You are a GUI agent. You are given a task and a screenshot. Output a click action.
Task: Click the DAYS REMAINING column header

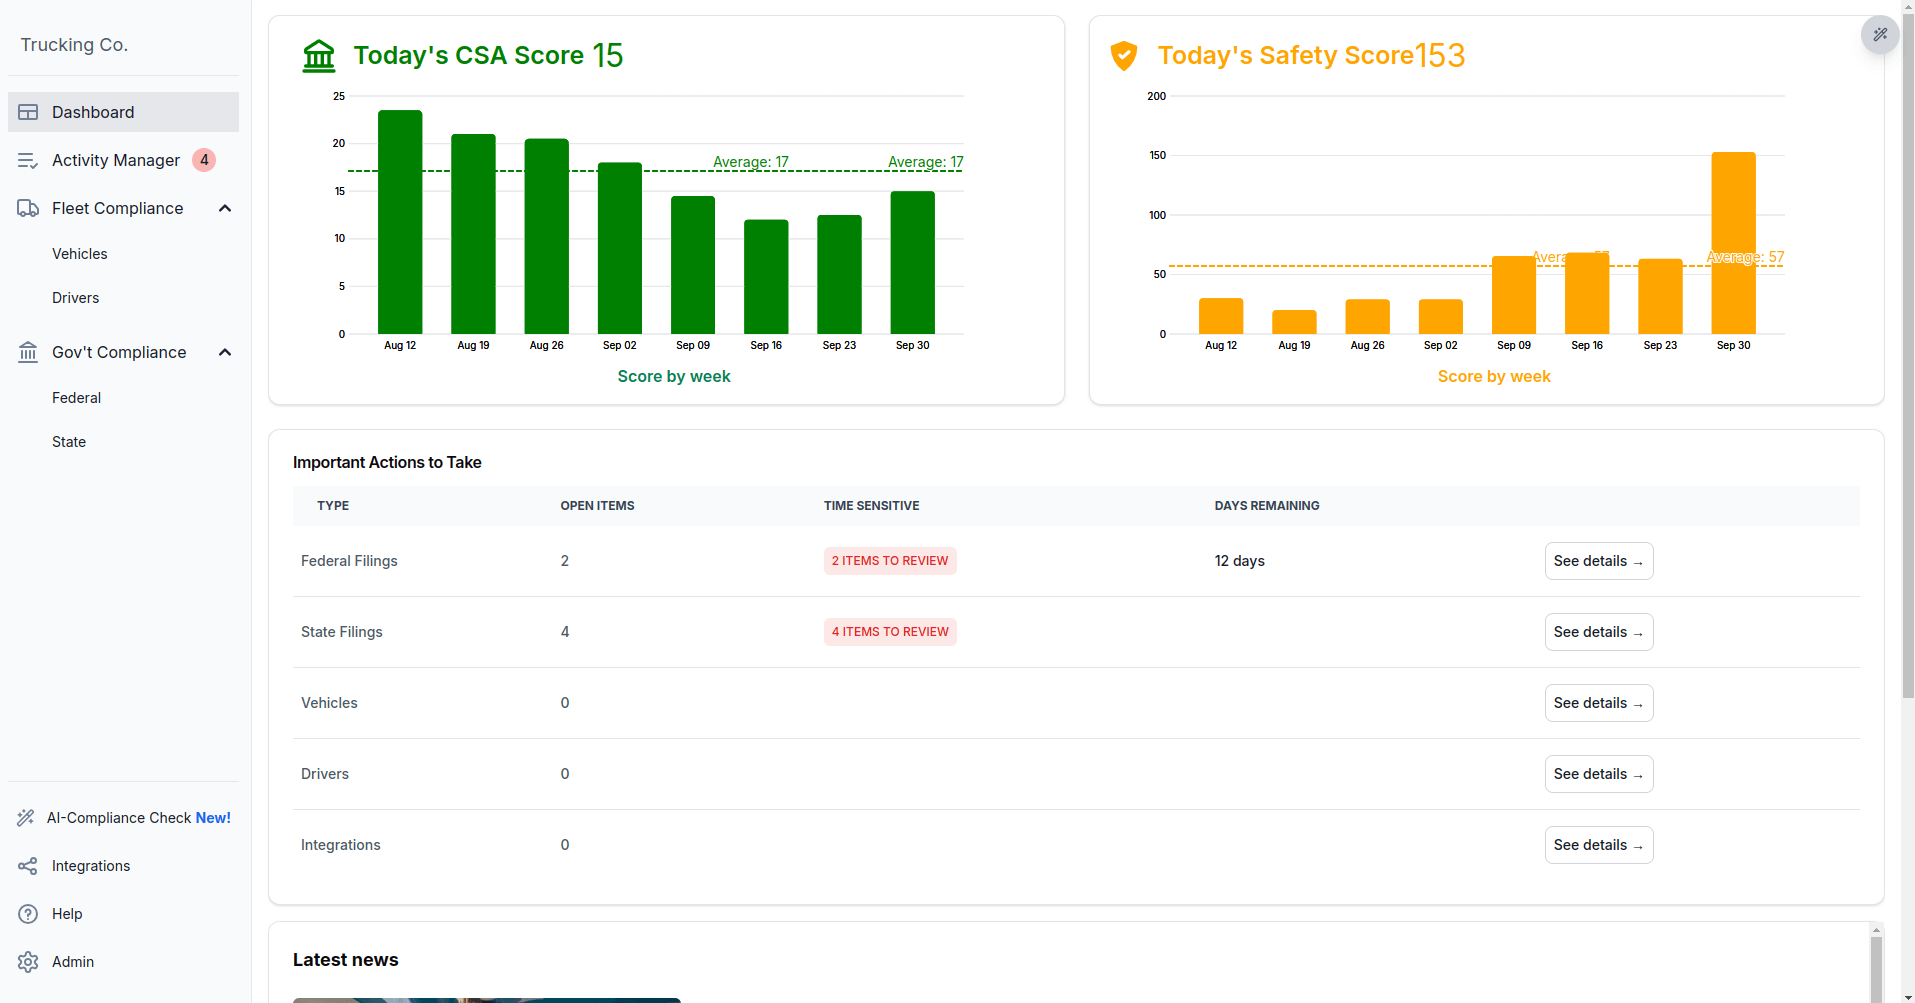click(1267, 506)
